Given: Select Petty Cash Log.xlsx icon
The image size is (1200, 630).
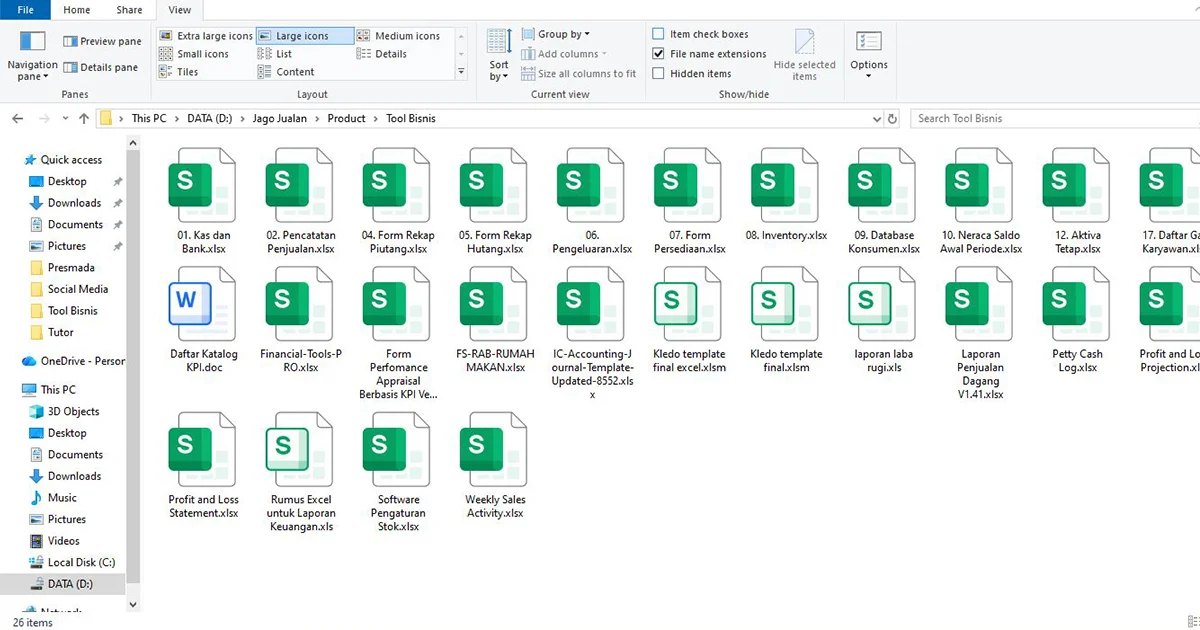Looking at the screenshot, I should [1076, 304].
